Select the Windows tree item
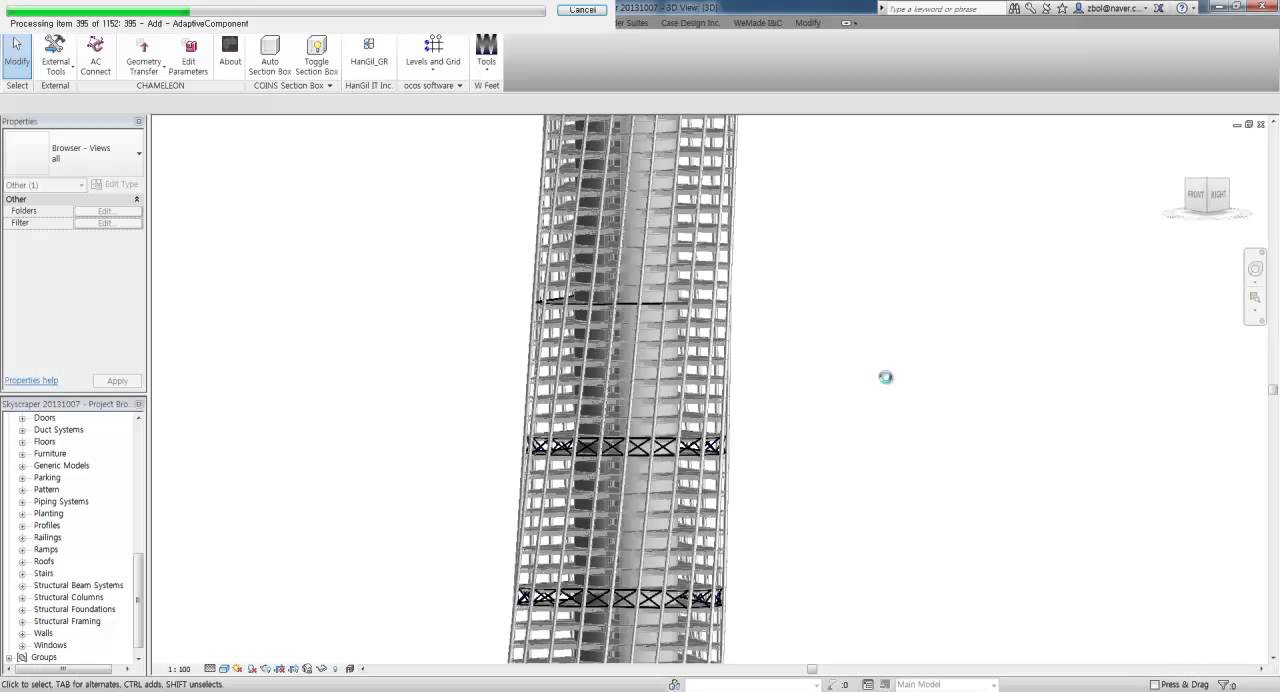This screenshot has width=1280, height=692. 50,646
